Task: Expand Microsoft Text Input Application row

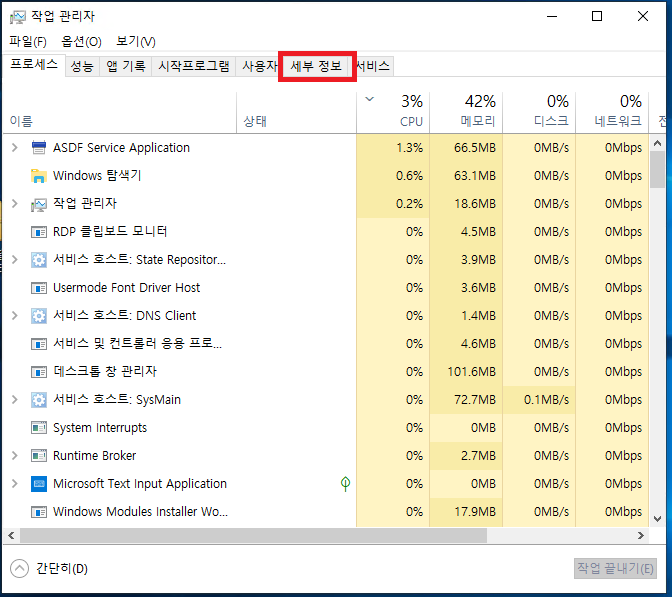Action: (15, 483)
